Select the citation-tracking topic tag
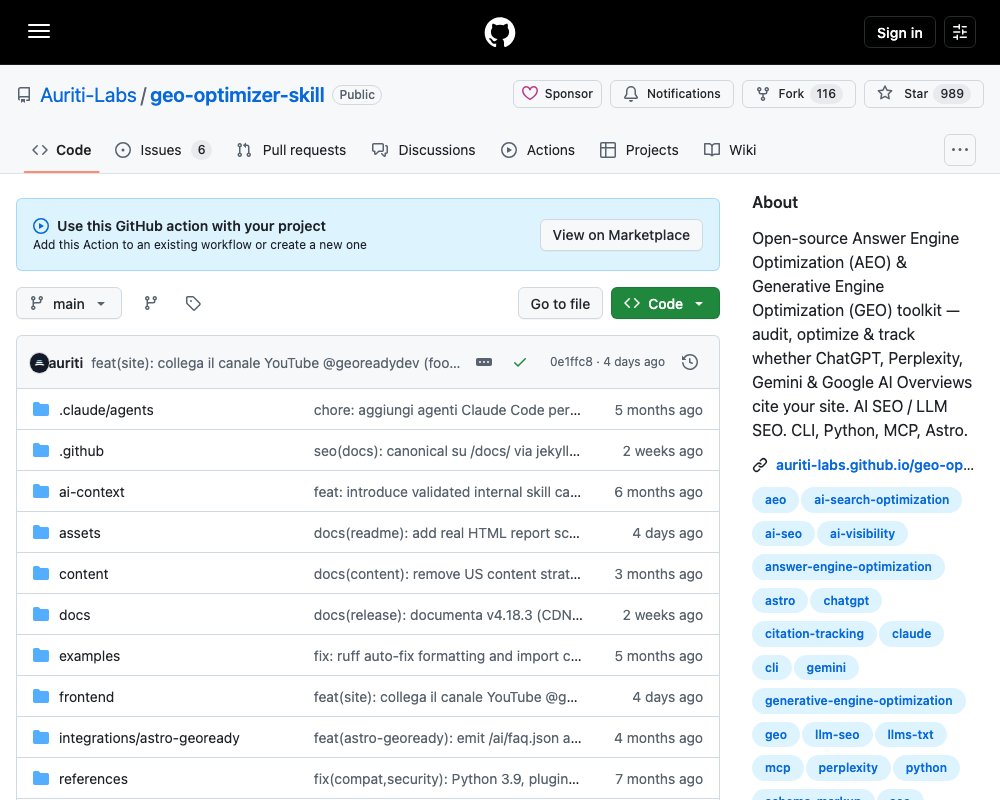The width and height of the screenshot is (1000, 800). (814, 633)
